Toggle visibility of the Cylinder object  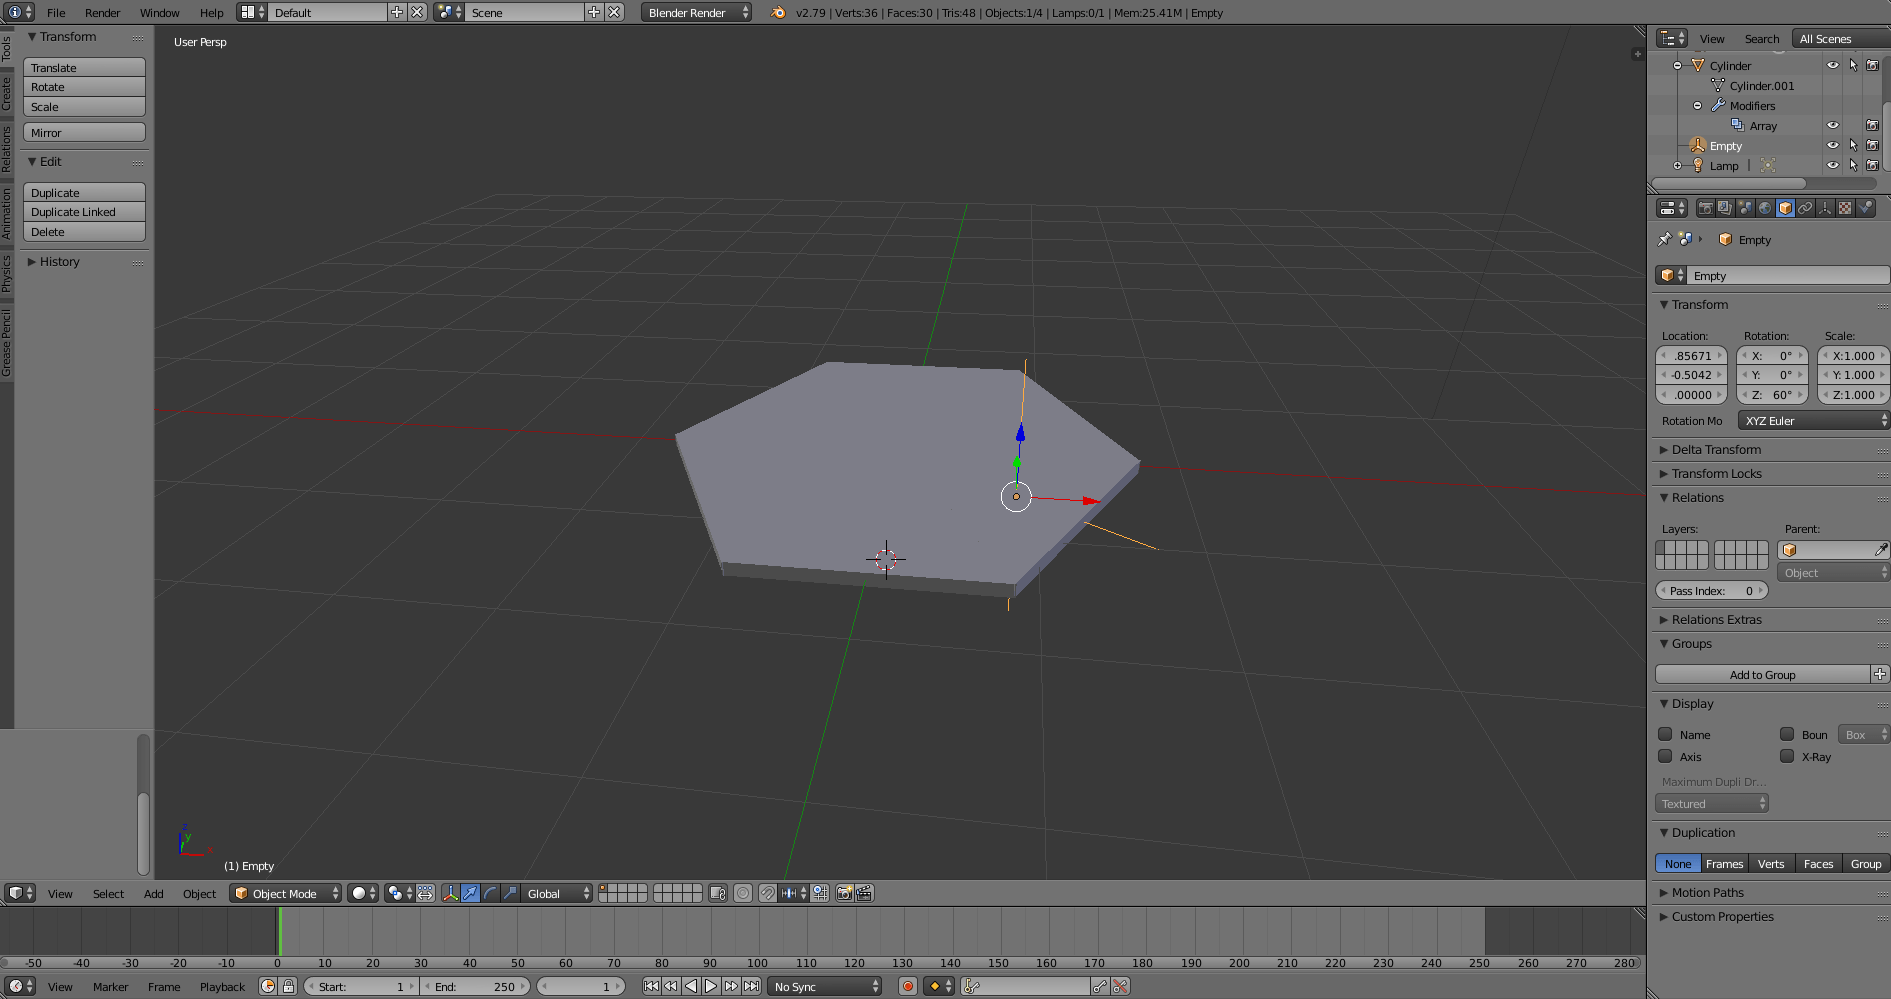pos(1833,65)
